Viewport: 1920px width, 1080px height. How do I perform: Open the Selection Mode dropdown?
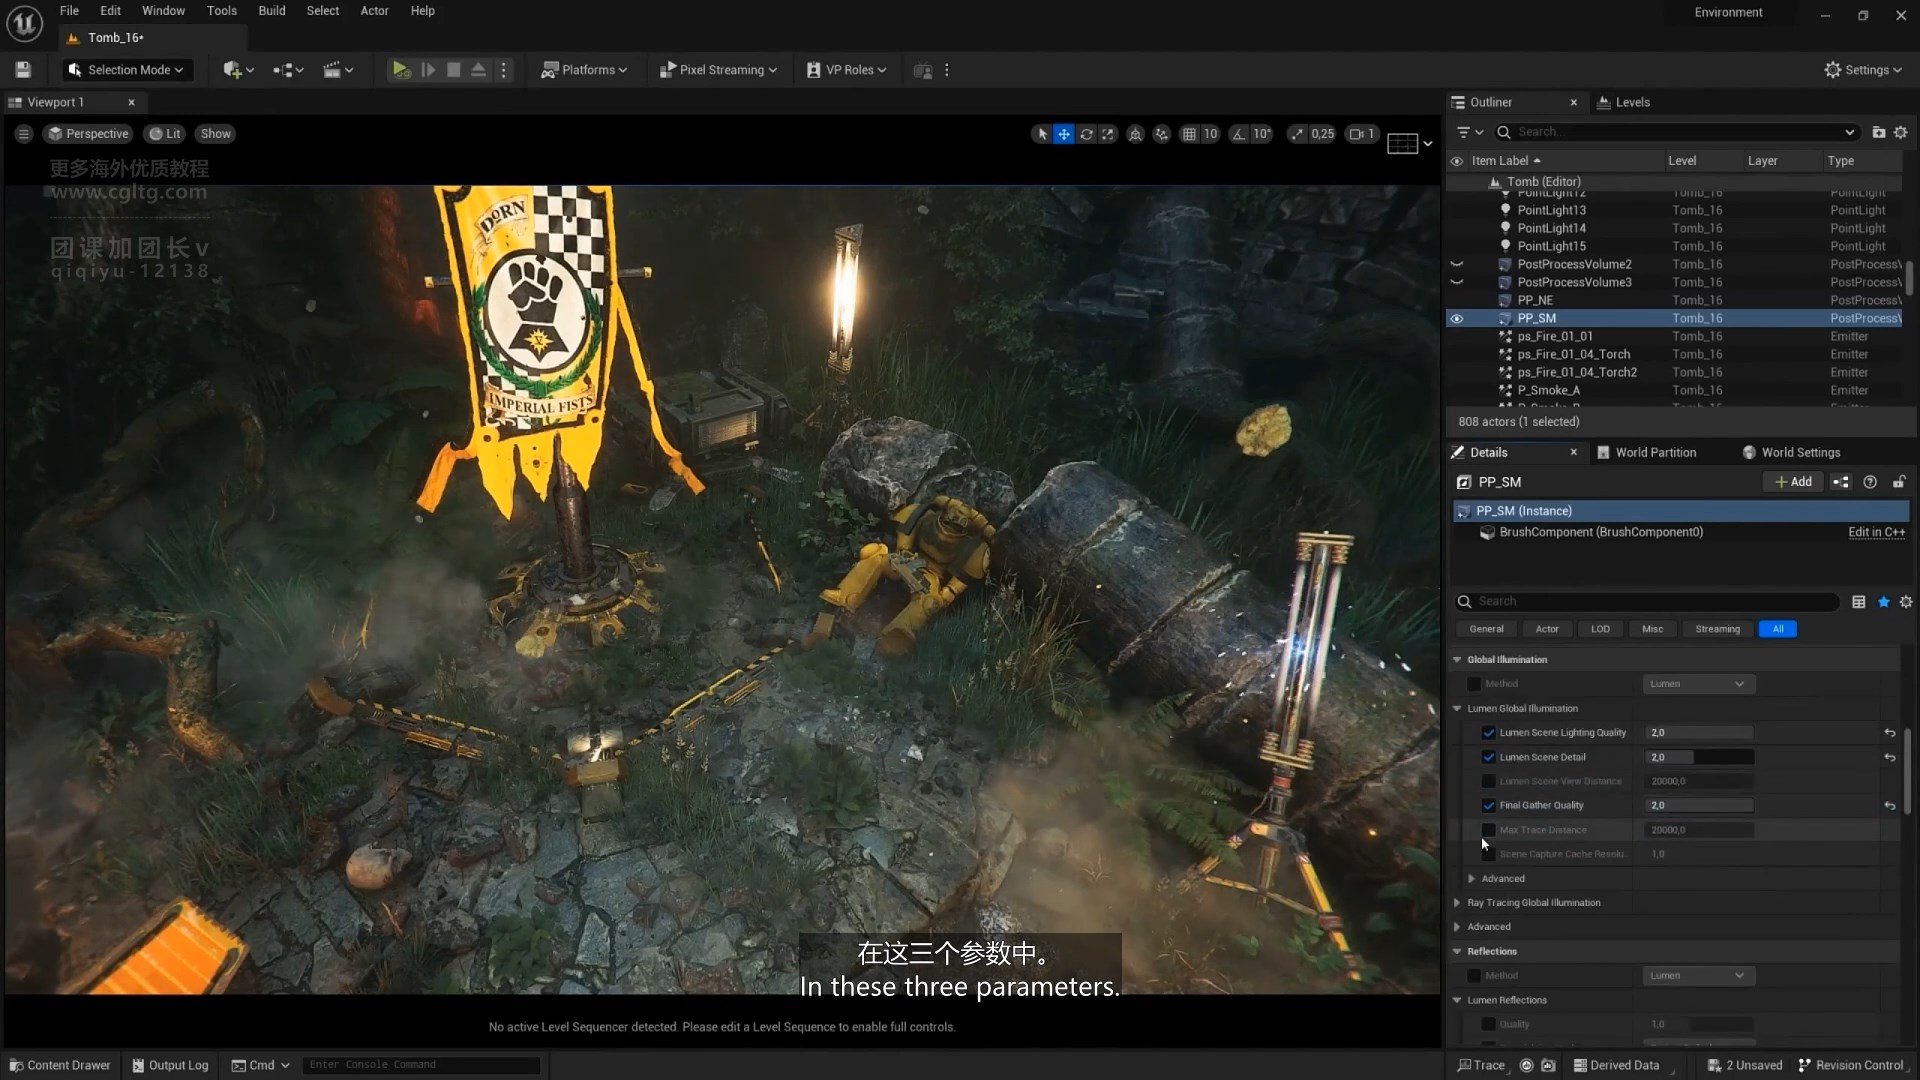126,70
